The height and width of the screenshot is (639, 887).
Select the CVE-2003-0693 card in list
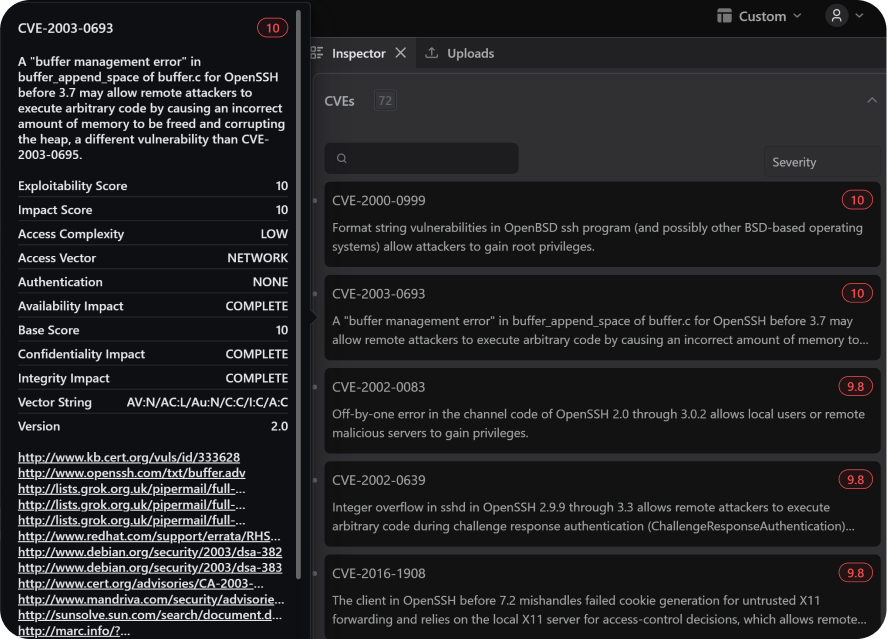[x=602, y=317]
